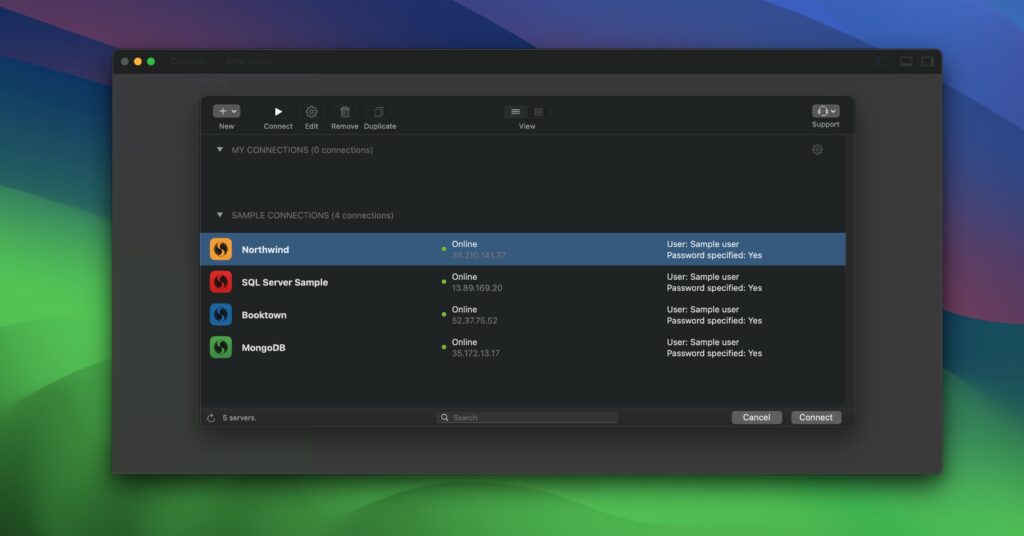Select the Booktown connection name

(264, 315)
